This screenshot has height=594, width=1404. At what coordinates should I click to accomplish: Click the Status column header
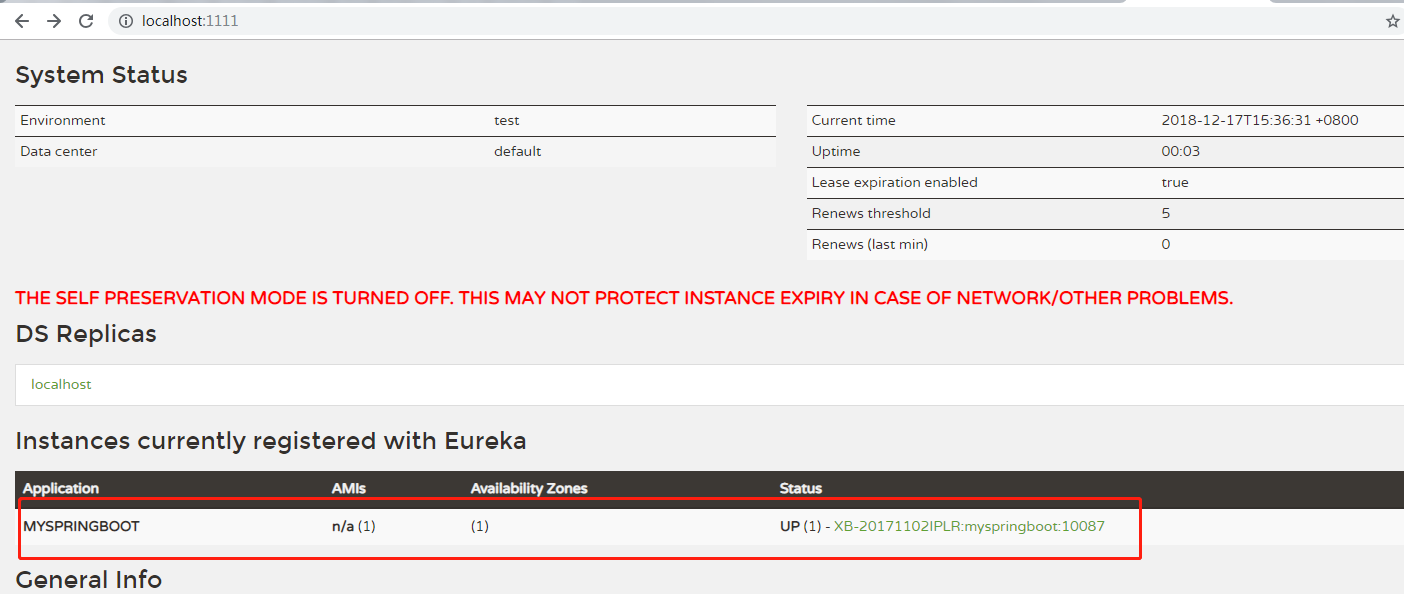pos(800,488)
